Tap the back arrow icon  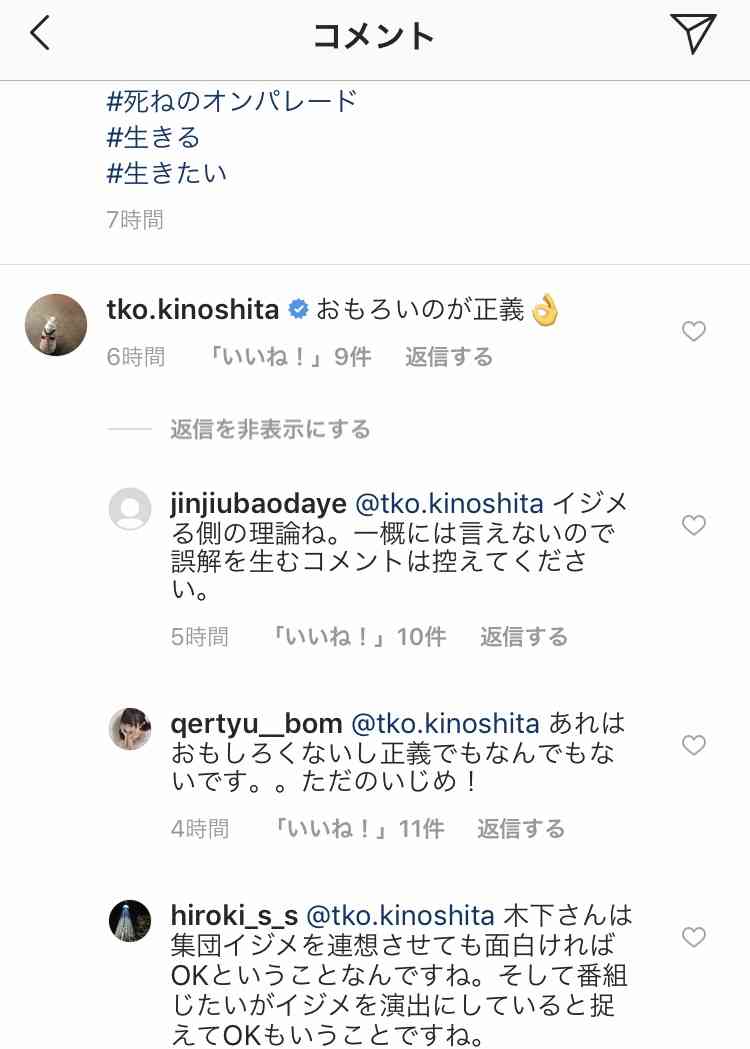tap(40, 35)
